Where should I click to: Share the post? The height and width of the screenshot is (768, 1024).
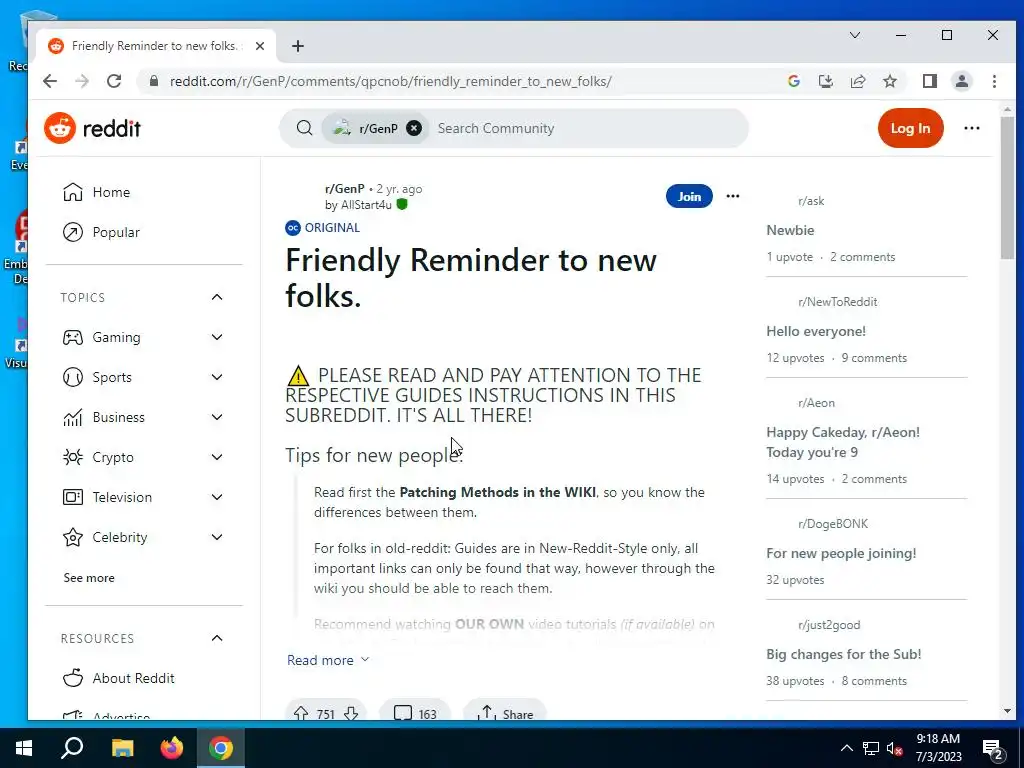click(x=505, y=713)
